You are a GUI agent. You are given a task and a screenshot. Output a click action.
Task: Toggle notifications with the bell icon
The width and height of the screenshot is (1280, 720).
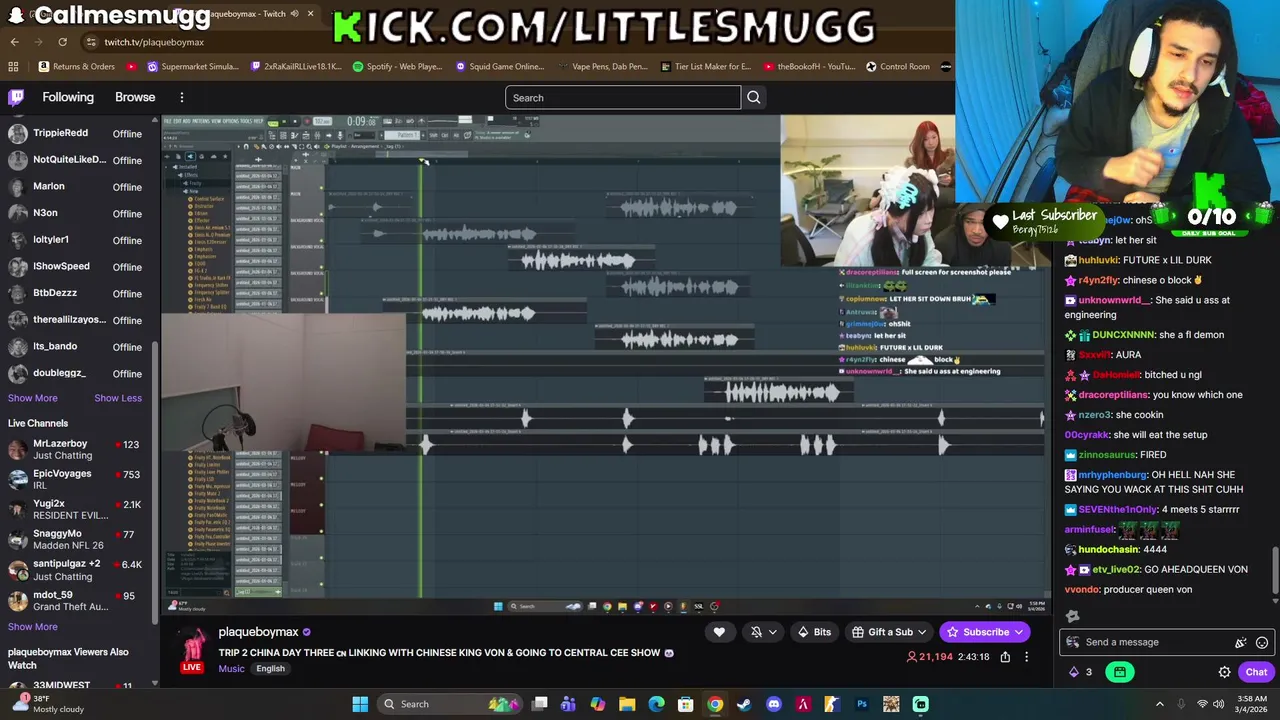tap(763, 632)
